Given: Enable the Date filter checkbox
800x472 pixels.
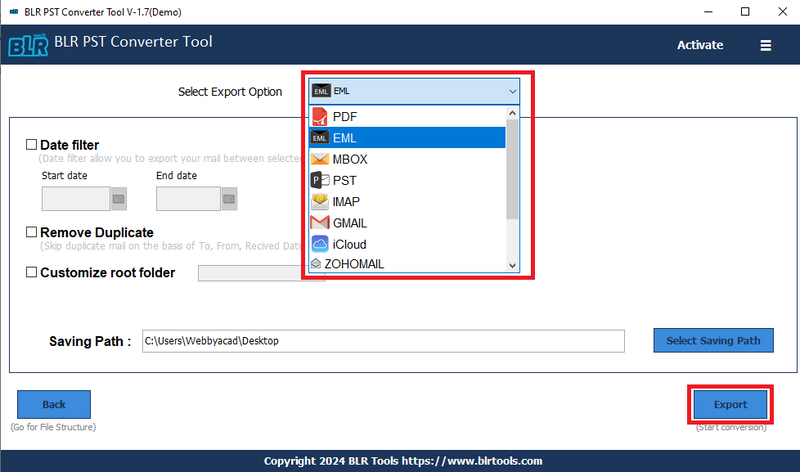Looking at the screenshot, I should click(x=32, y=145).
